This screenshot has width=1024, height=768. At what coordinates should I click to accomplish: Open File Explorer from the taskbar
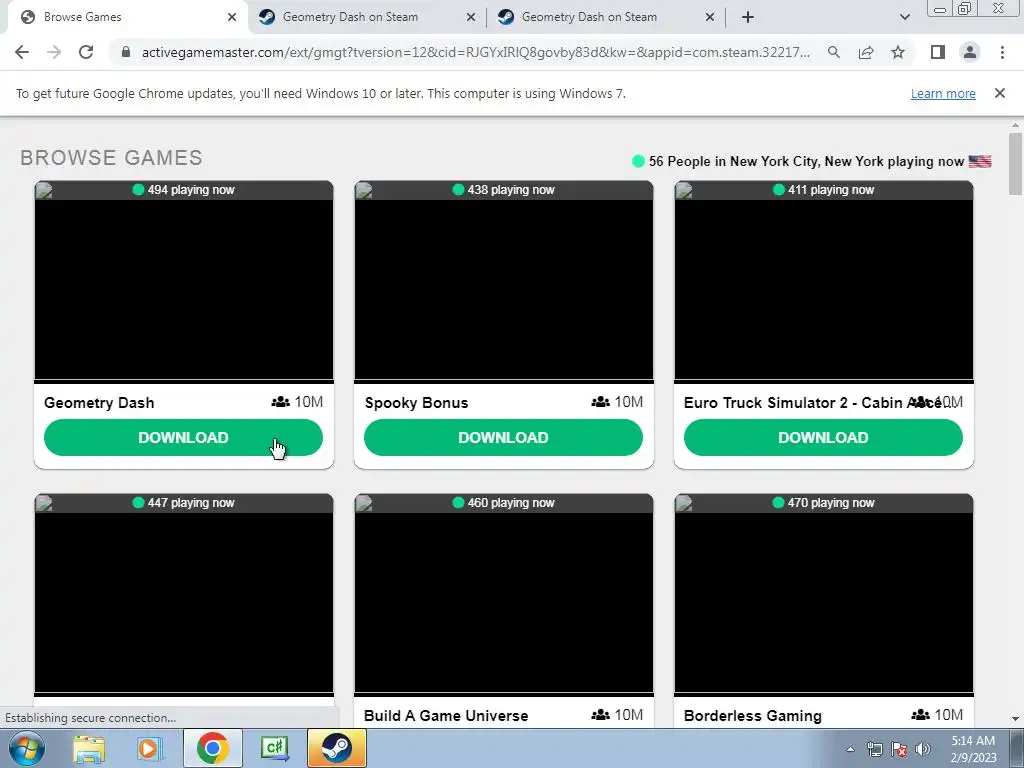click(89, 748)
